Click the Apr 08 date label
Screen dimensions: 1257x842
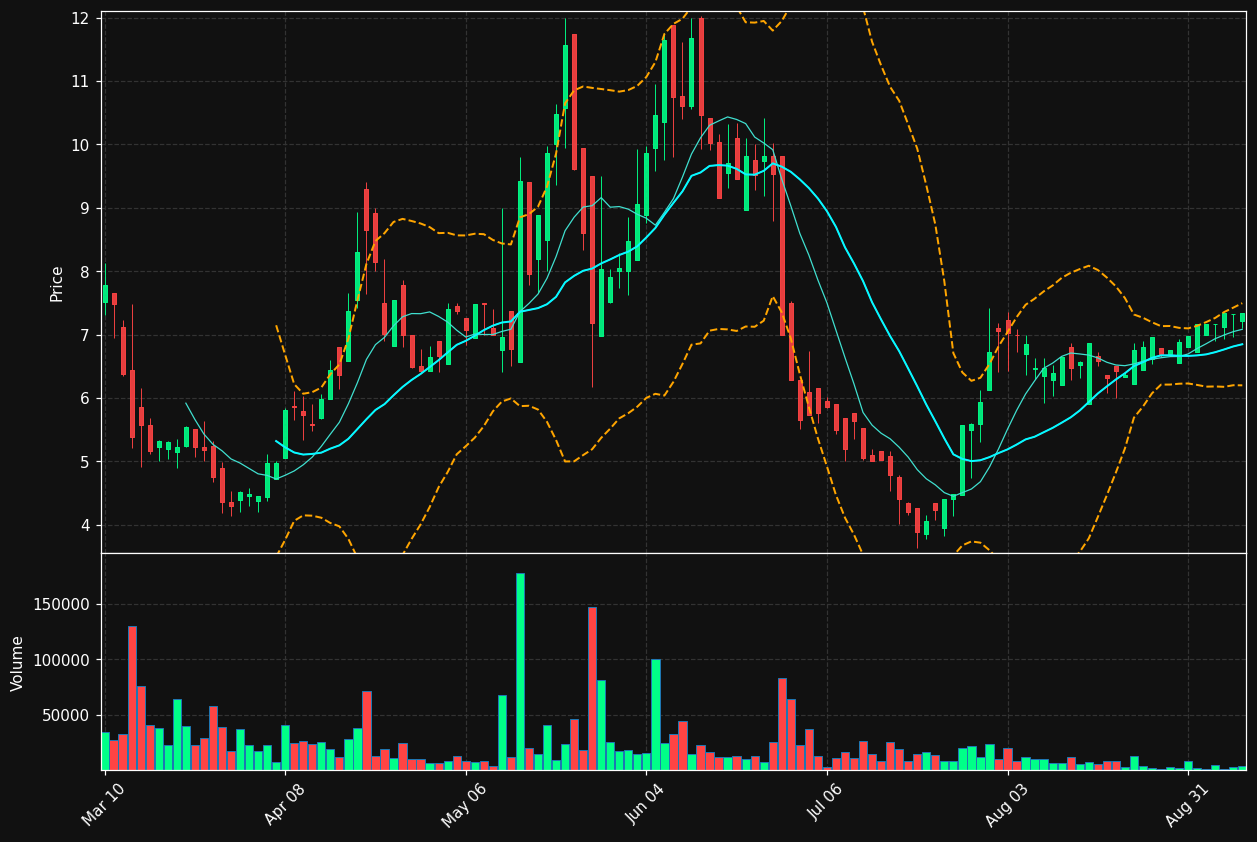tap(284, 804)
